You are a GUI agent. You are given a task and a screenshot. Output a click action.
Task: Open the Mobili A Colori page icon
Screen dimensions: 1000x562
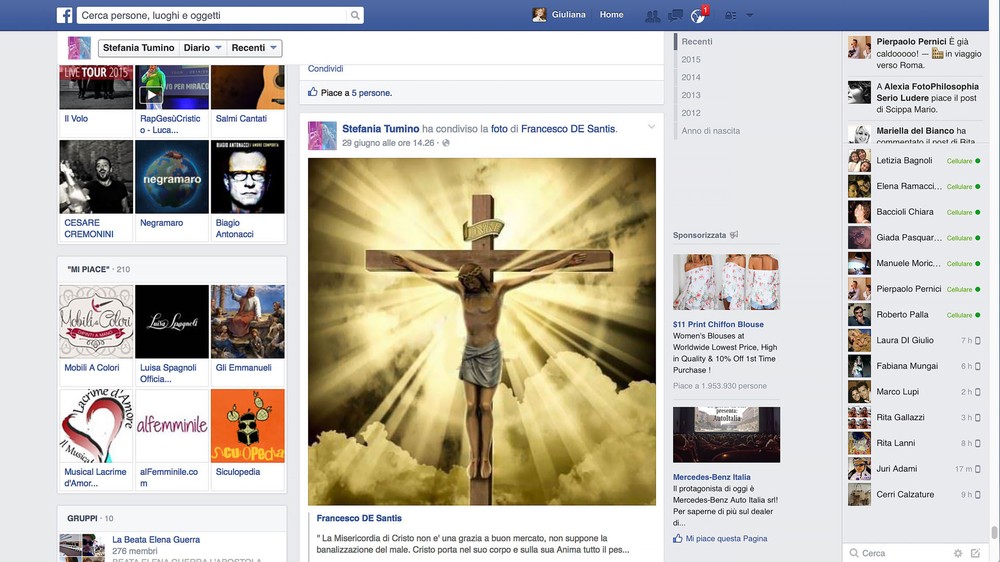click(96, 322)
